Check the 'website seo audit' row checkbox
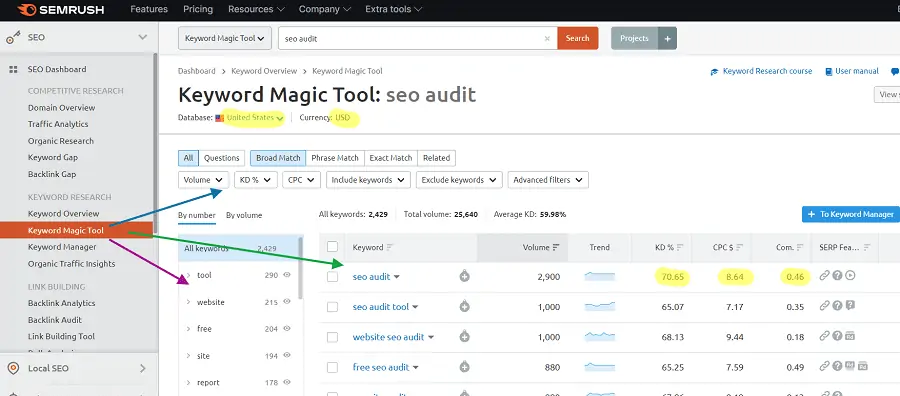 click(332, 337)
